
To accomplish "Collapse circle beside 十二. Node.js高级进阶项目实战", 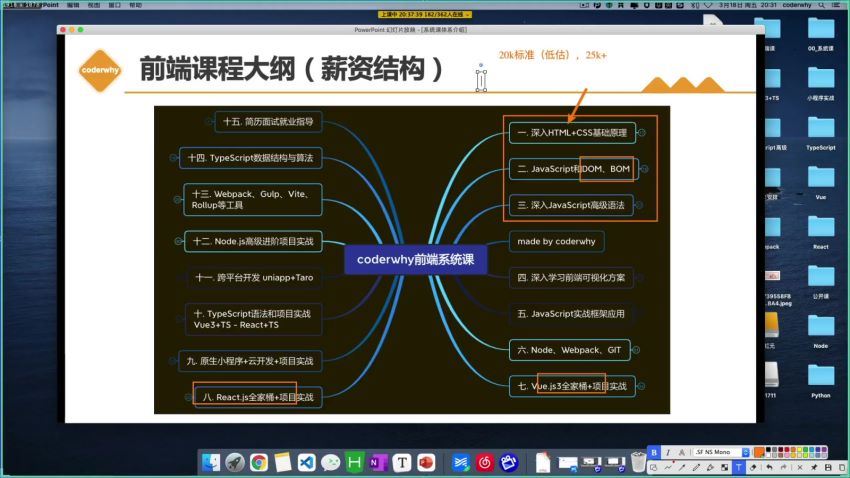I will 178,241.
